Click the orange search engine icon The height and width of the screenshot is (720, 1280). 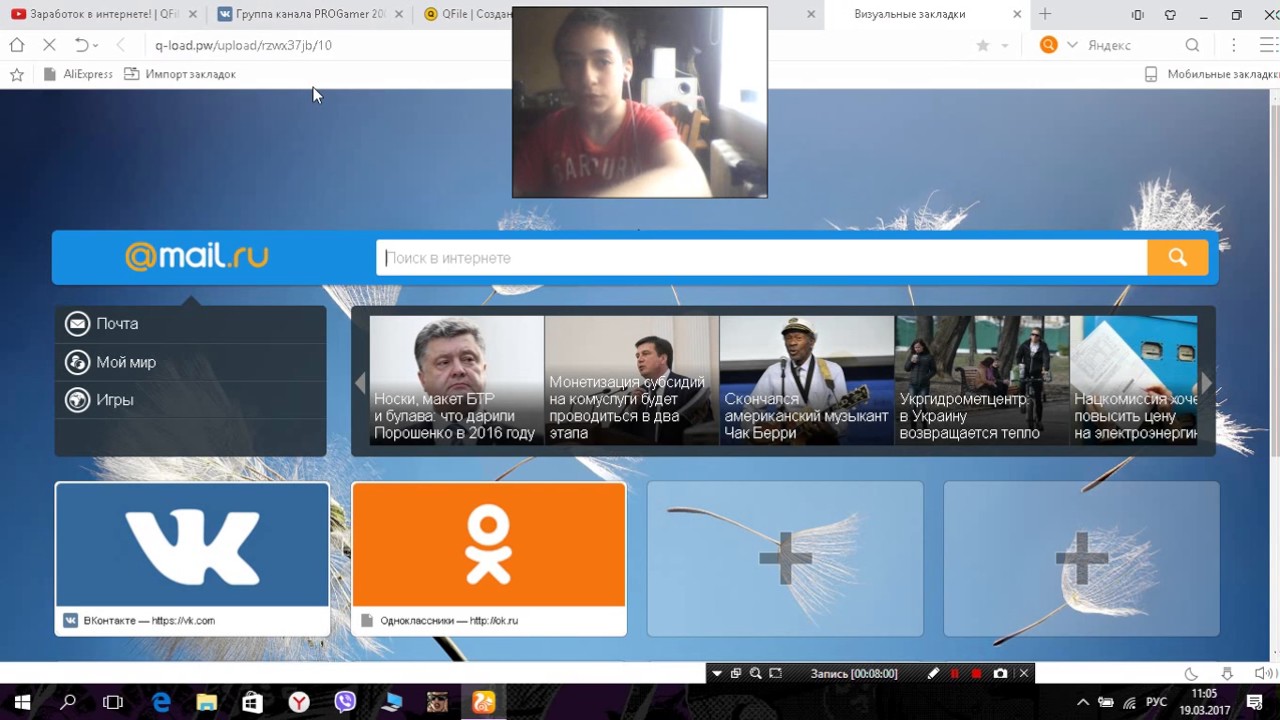(x=1048, y=45)
